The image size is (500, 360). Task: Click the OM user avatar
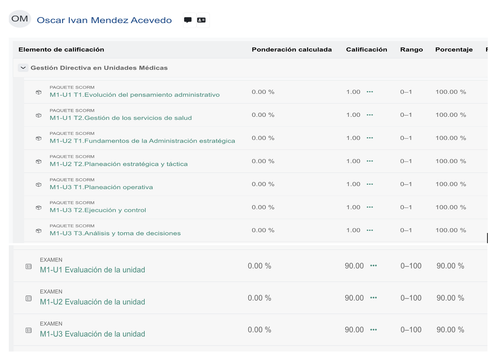point(20,19)
